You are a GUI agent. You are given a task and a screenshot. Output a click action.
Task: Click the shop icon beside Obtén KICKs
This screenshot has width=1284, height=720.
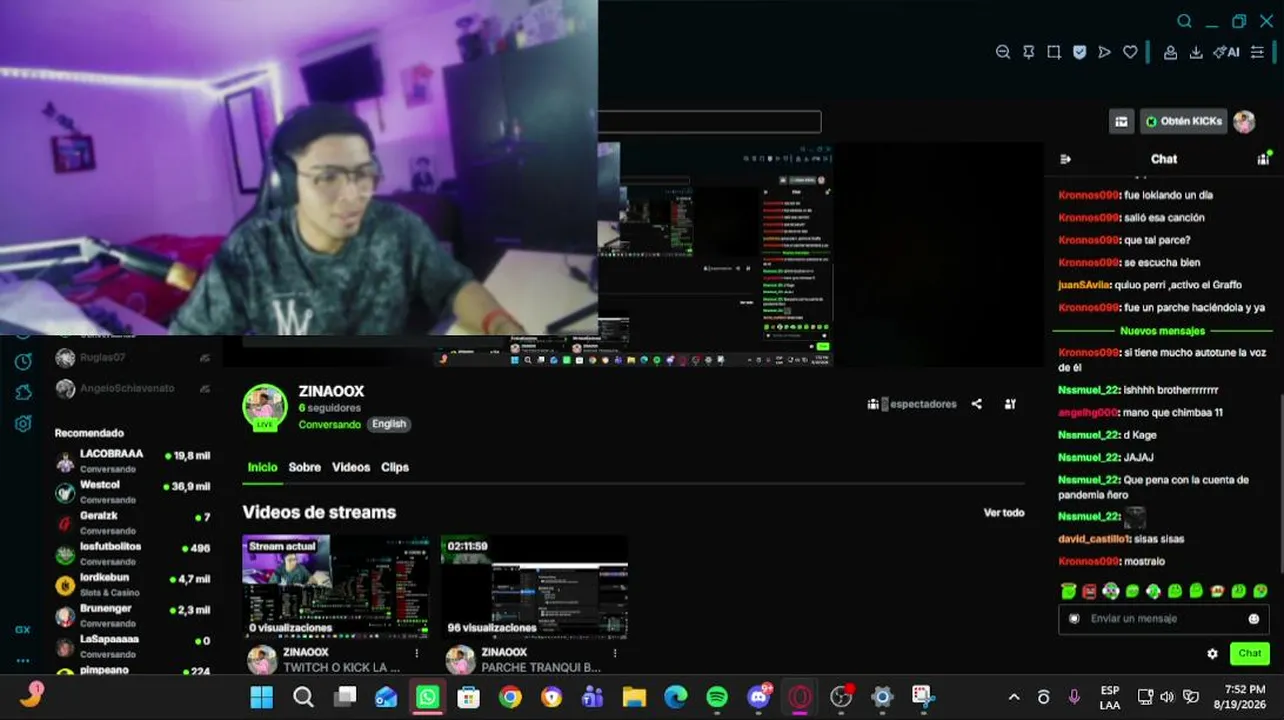pyautogui.click(x=1121, y=121)
